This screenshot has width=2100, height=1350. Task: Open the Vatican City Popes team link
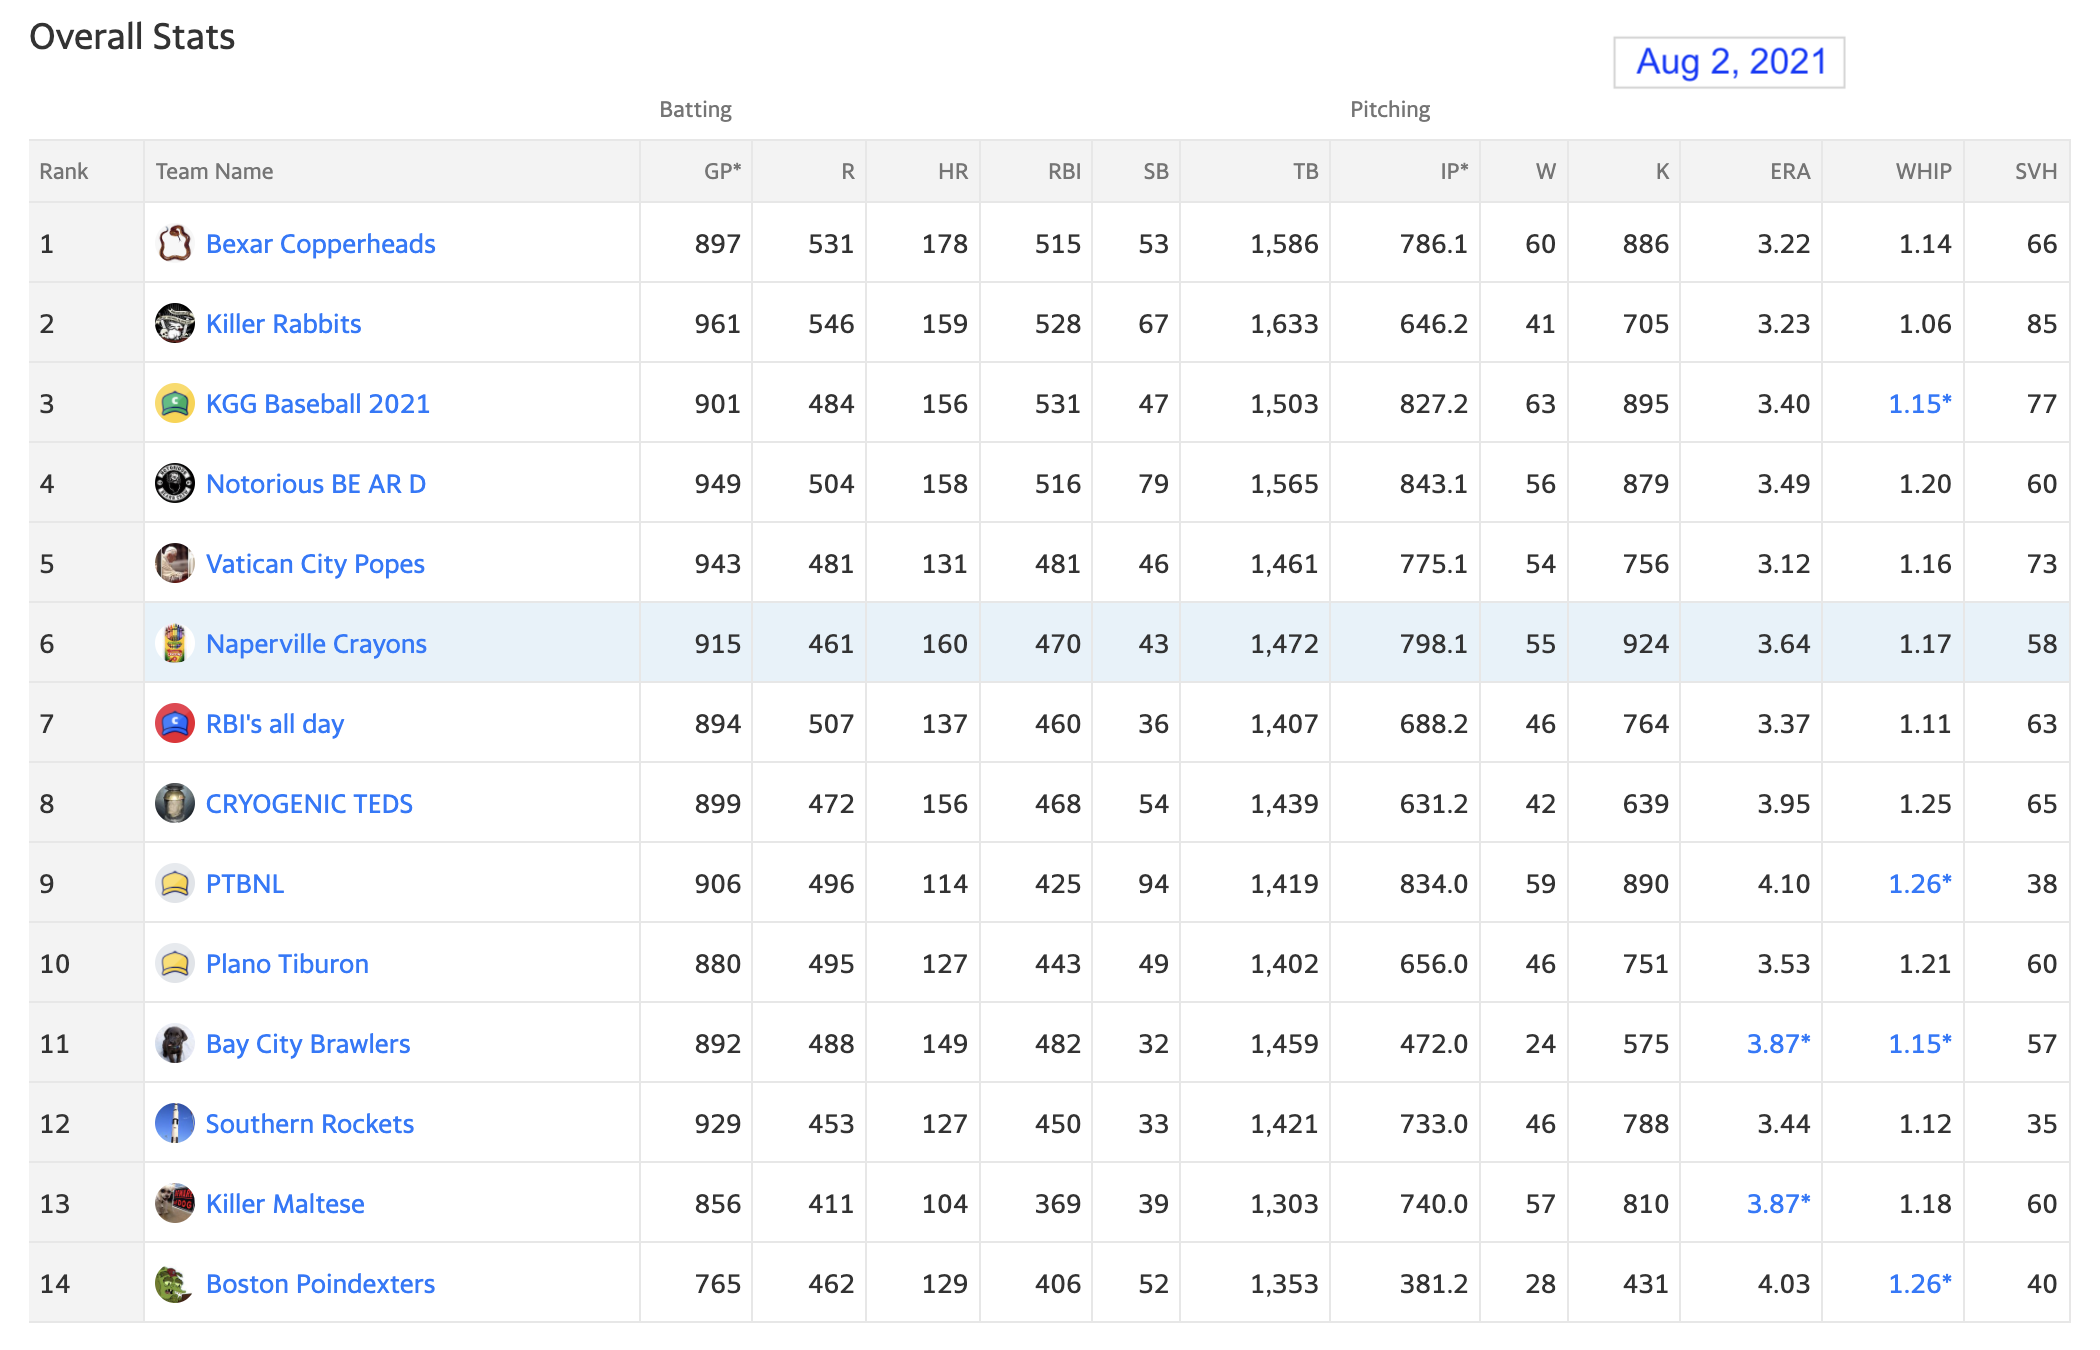click(315, 564)
